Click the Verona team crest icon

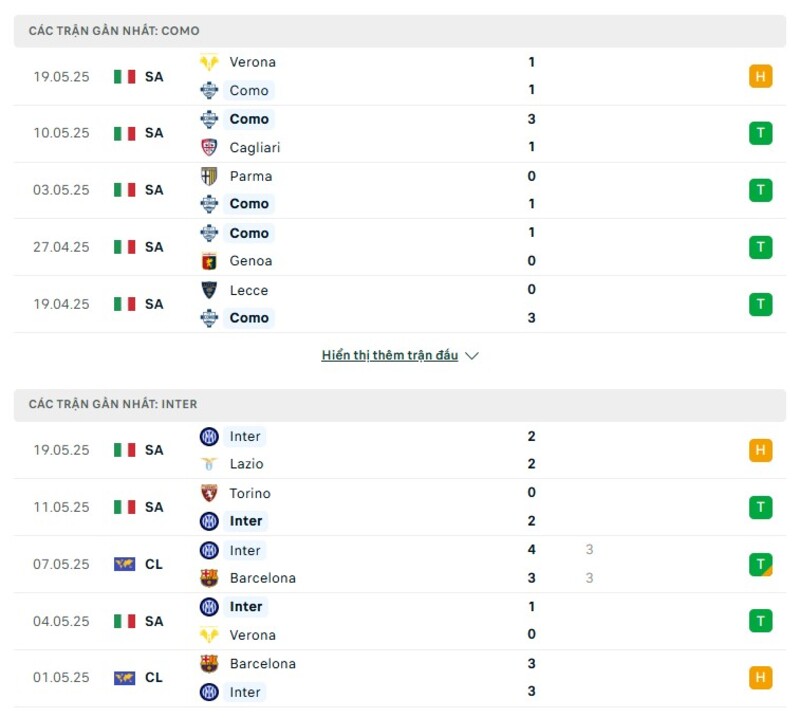tap(210, 61)
